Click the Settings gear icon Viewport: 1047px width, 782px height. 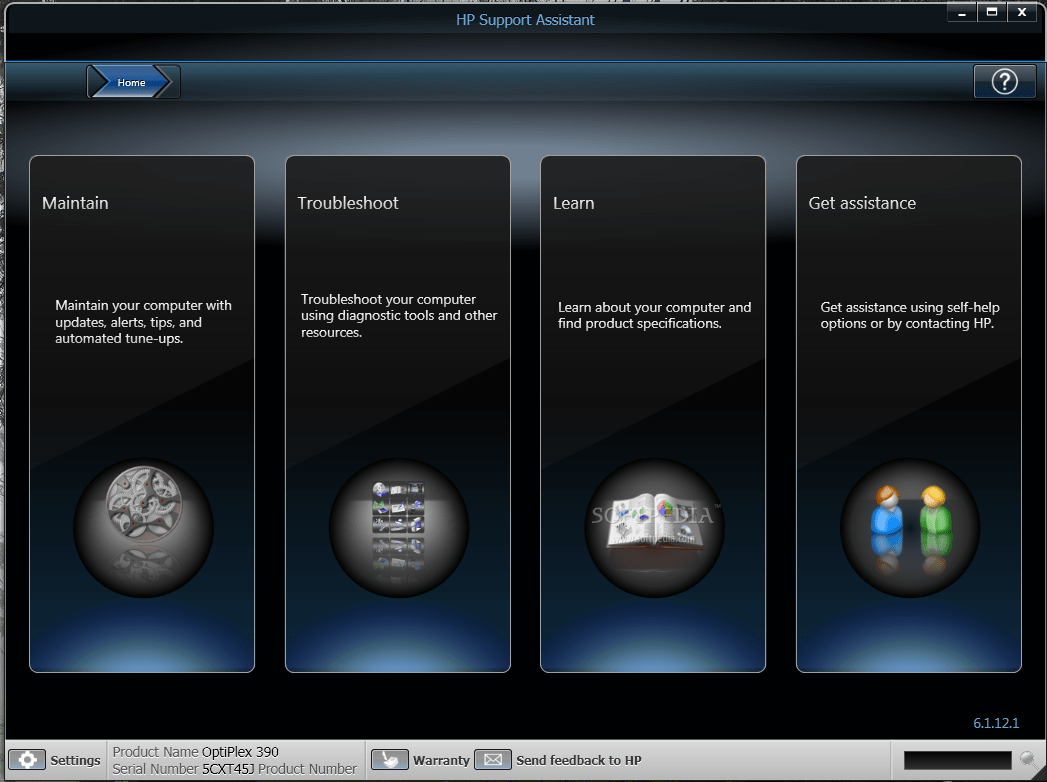27,760
